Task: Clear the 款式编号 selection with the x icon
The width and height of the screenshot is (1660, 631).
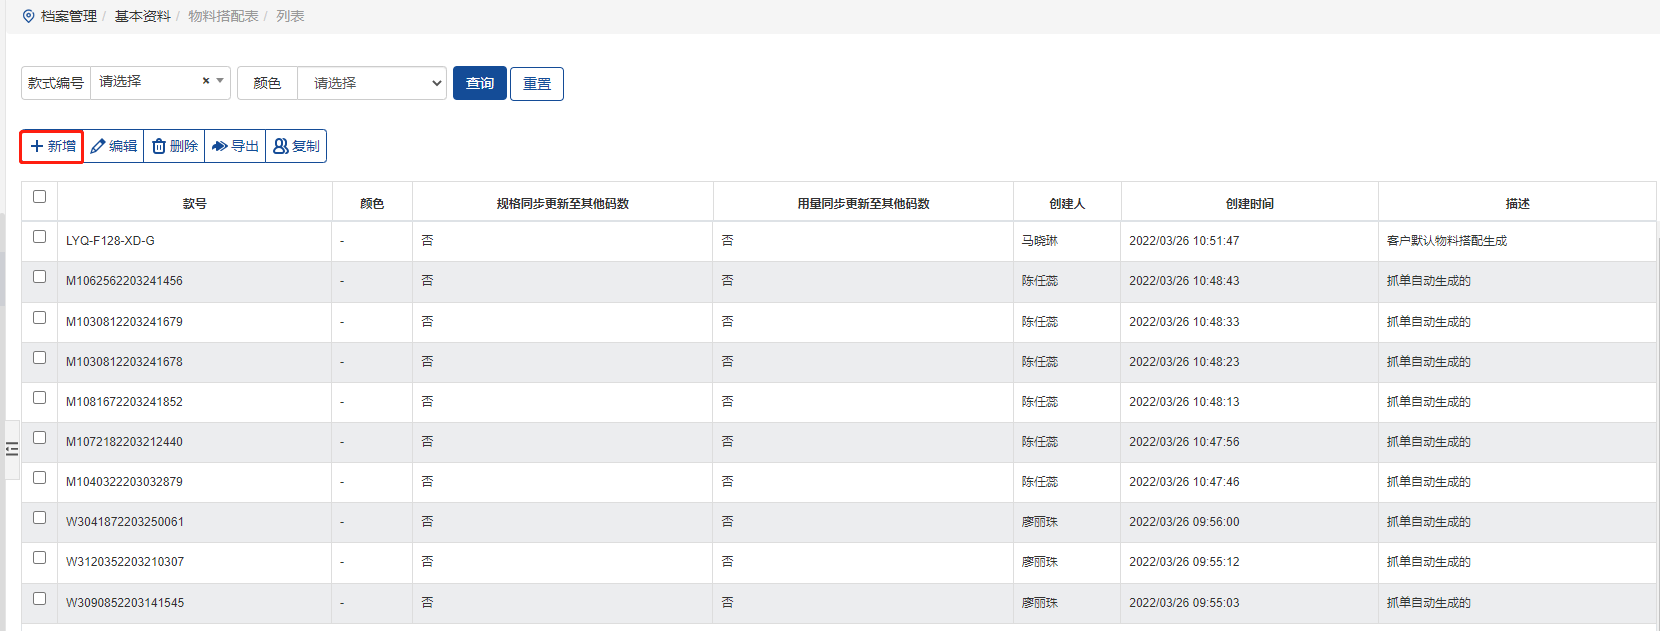Action: point(206,81)
